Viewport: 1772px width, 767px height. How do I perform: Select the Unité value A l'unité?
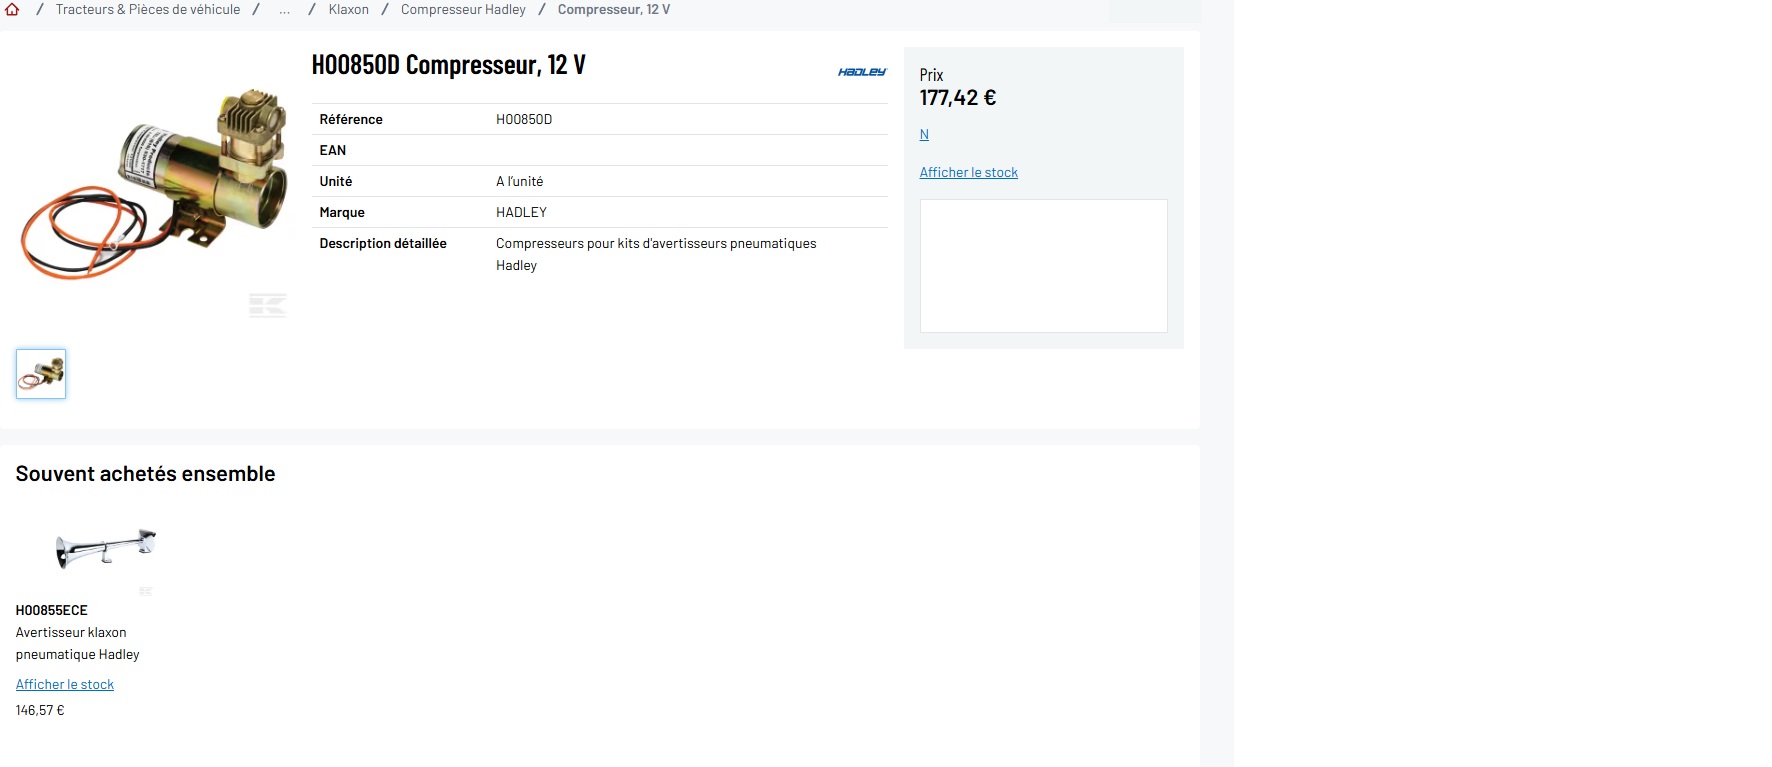click(x=520, y=181)
